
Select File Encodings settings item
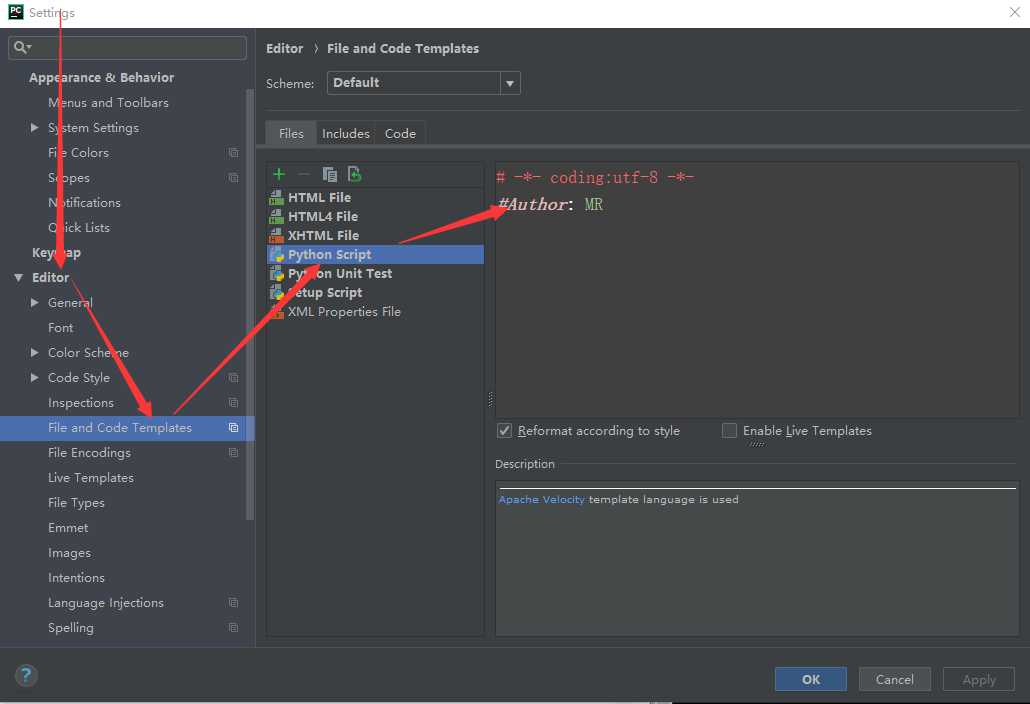coord(89,452)
